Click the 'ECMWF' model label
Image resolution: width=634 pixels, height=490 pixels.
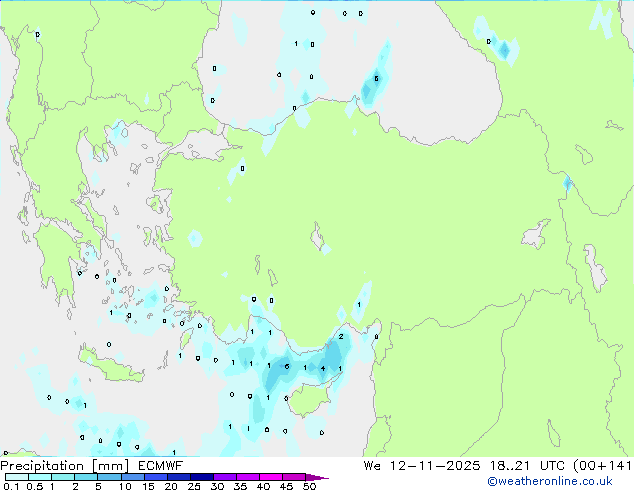pos(161,466)
